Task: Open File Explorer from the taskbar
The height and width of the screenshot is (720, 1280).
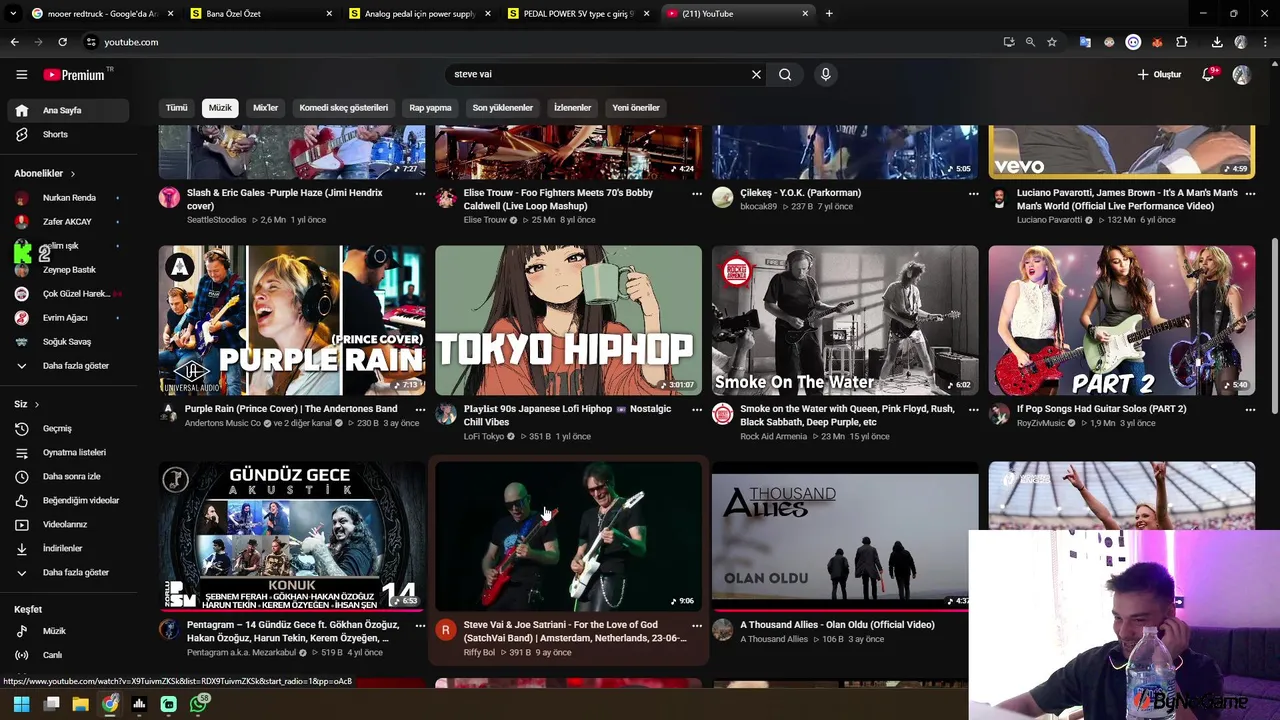Action: pos(81,704)
